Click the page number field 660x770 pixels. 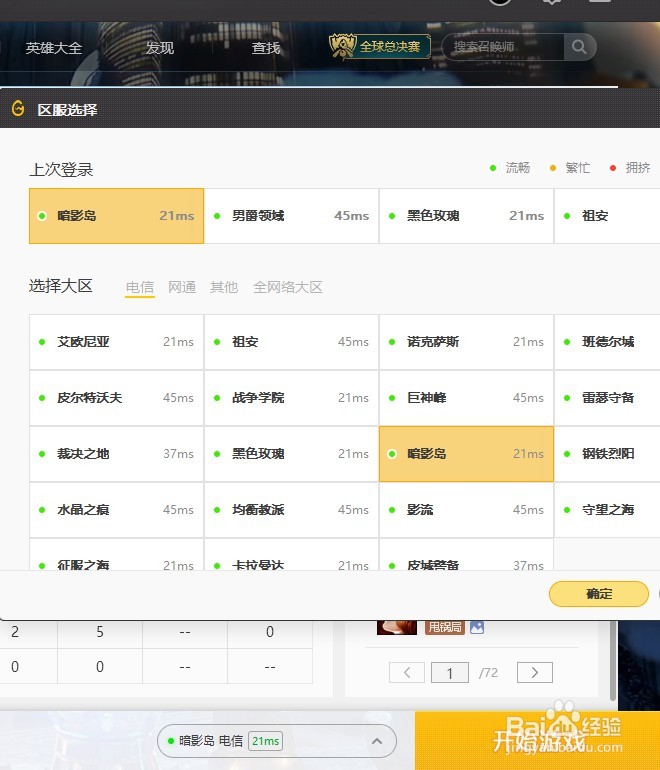pos(450,672)
